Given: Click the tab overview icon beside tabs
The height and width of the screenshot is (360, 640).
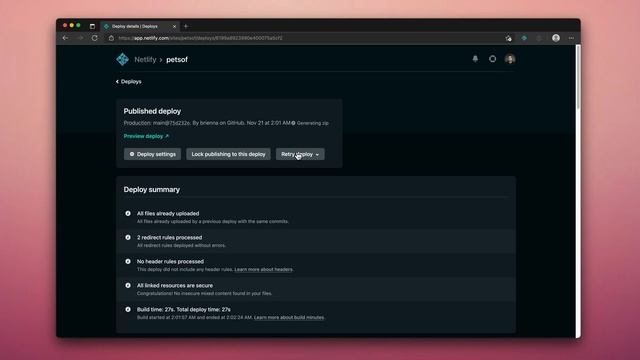Looking at the screenshot, I should [x=92, y=27].
